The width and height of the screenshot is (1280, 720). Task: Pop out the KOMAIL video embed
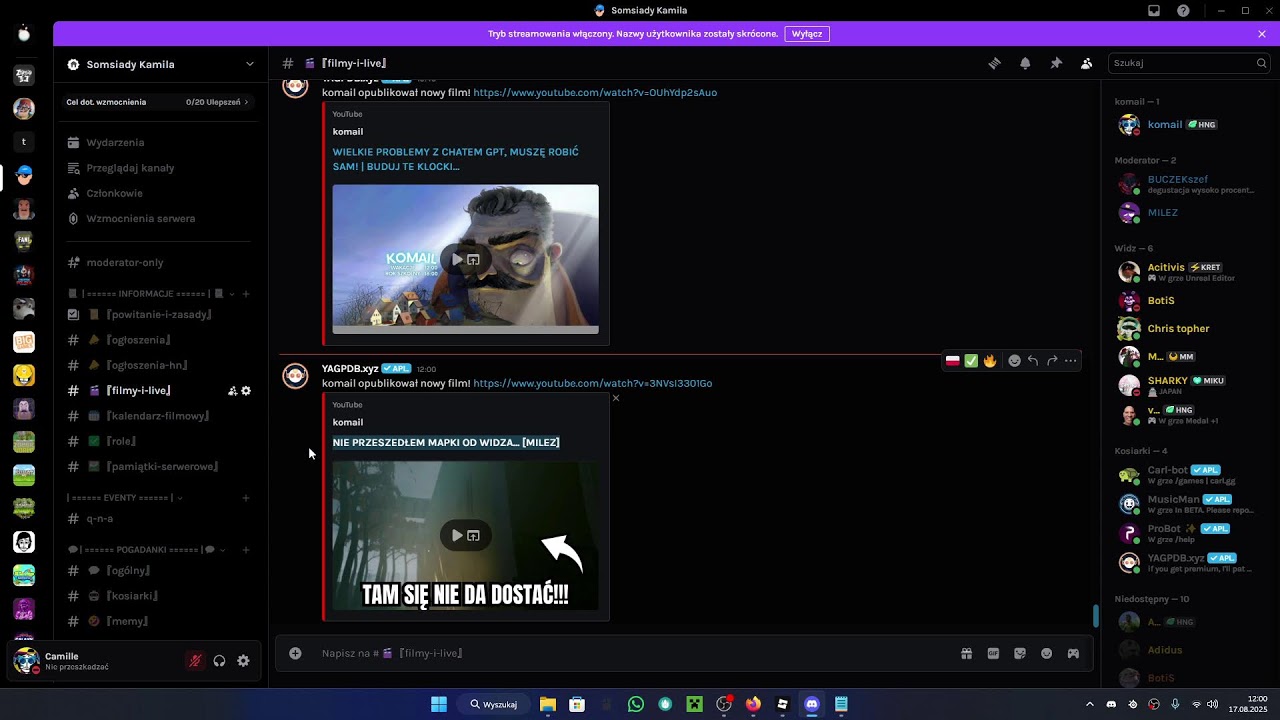coord(474,260)
